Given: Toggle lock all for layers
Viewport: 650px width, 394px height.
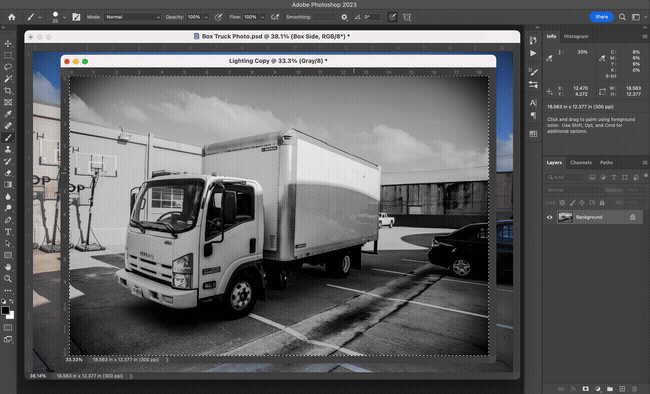Looking at the screenshot, I should (x=602, y=203).
